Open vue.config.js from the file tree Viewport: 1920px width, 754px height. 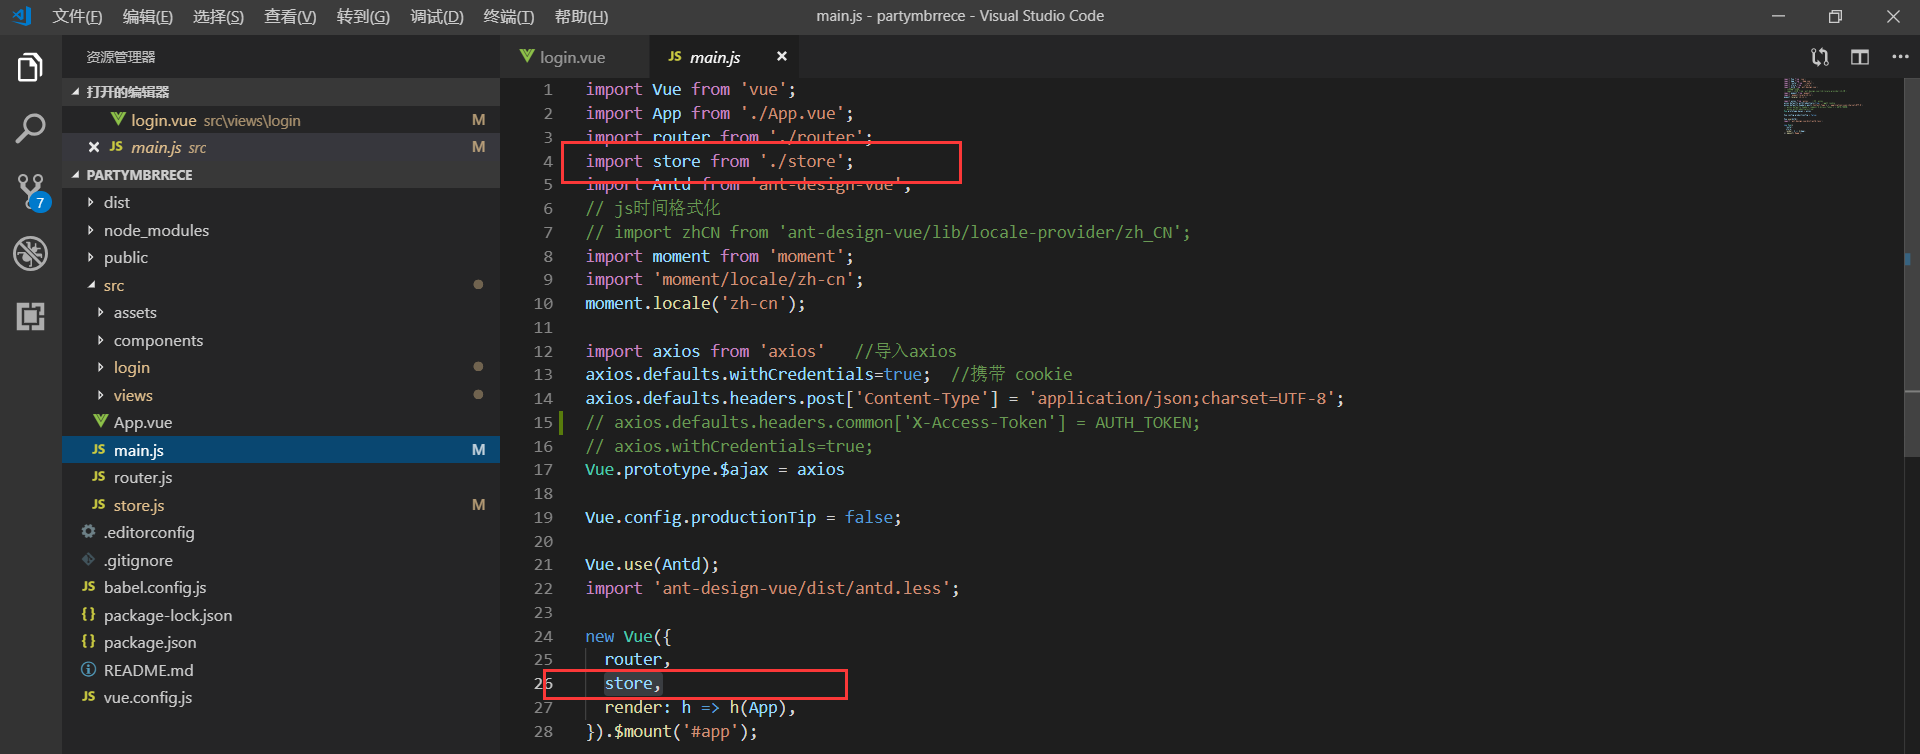point(281,697)
